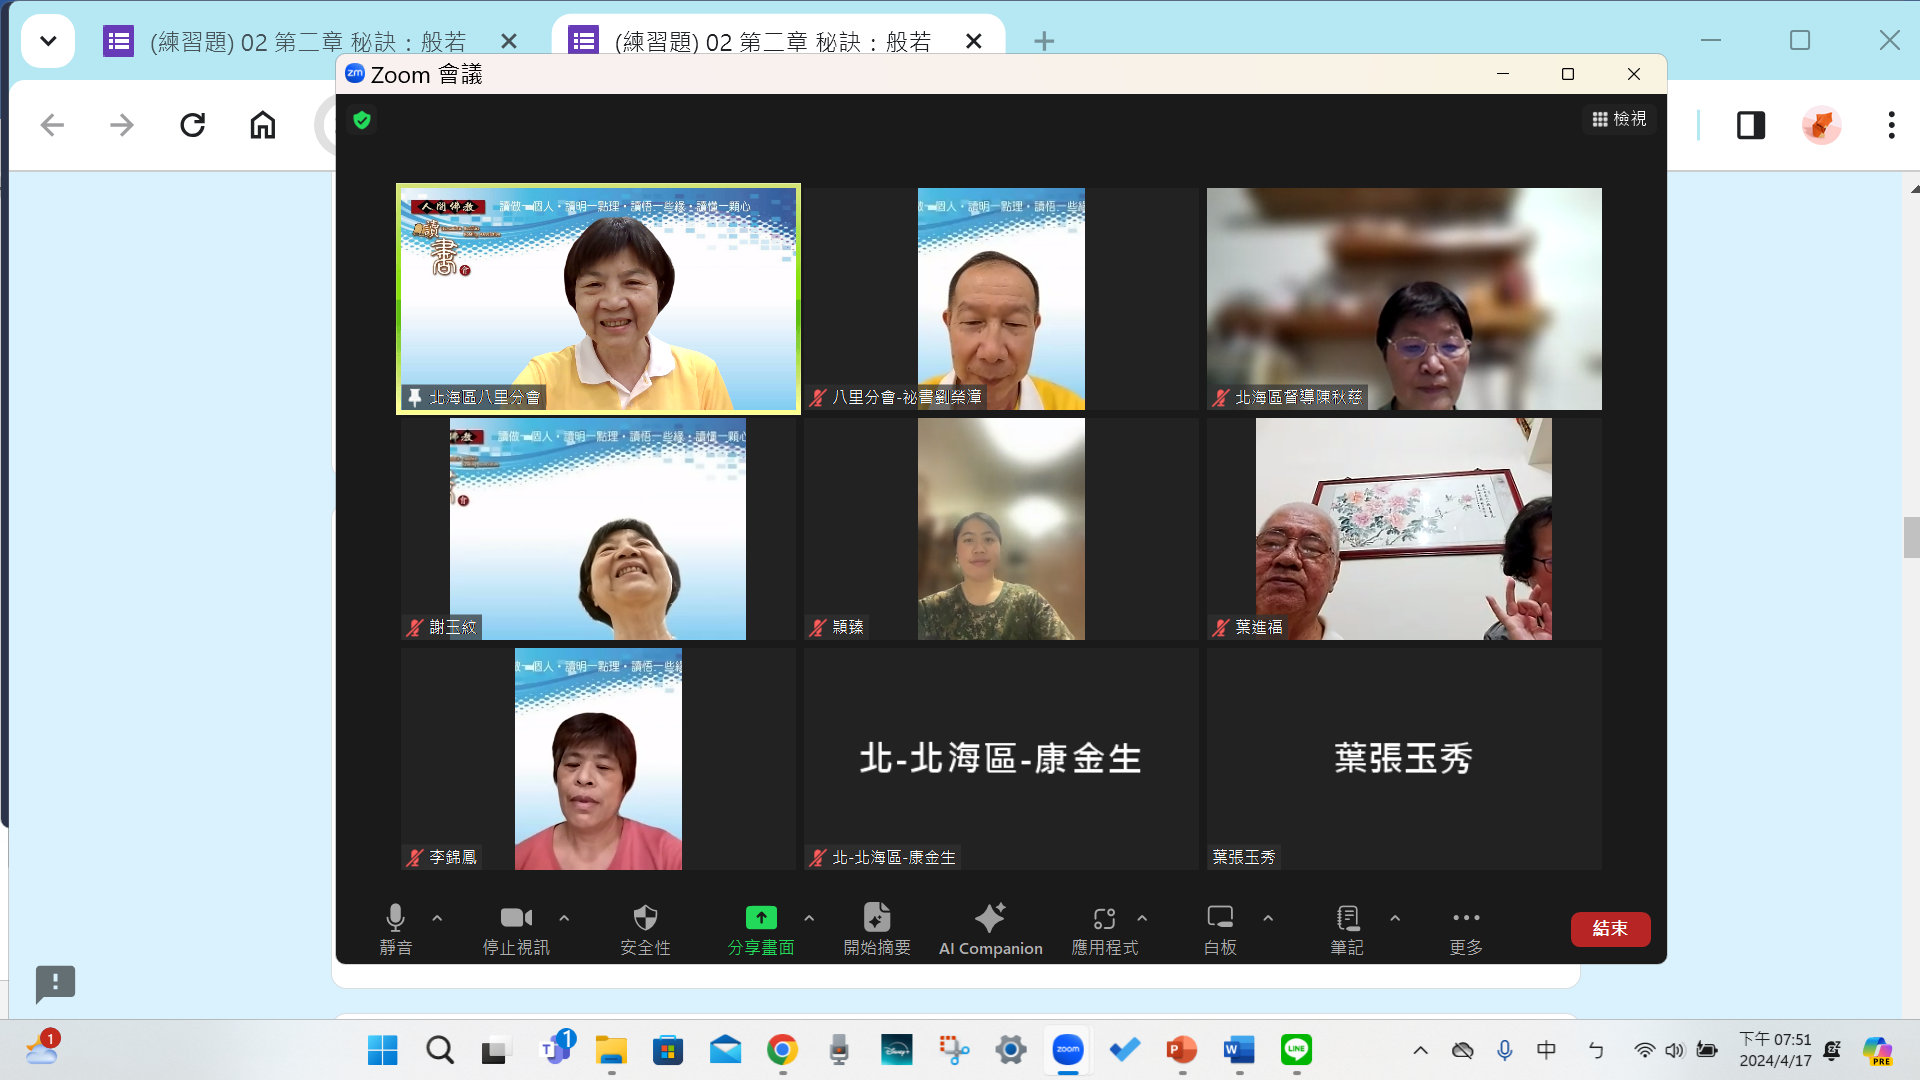The width and height of the screenshot is (1920, 1080).
Task: Stop video (停止視訊)
Action: (516, 918)
